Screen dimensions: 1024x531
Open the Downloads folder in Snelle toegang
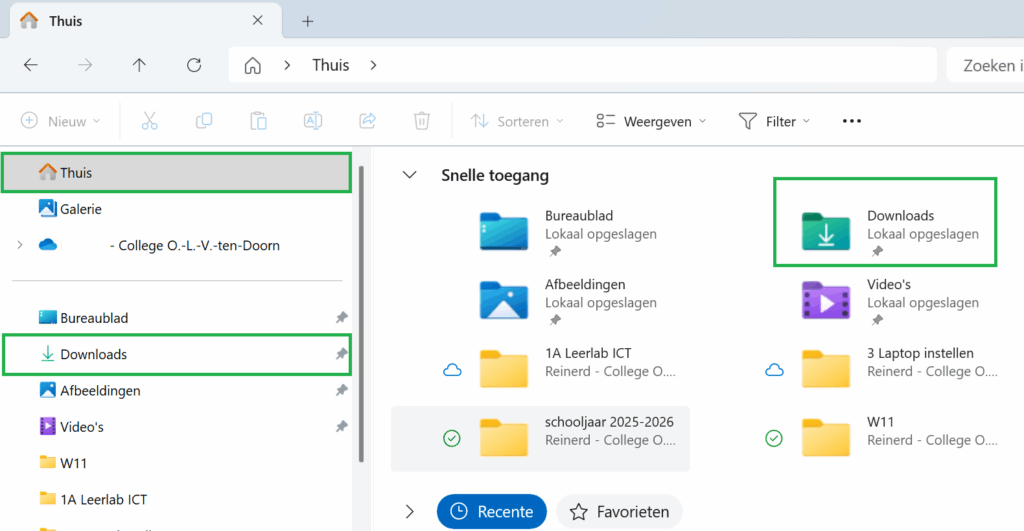(885, 225)
